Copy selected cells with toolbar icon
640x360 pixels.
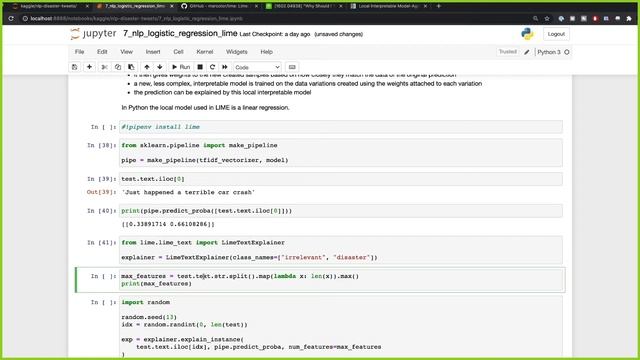click(118, 67)
